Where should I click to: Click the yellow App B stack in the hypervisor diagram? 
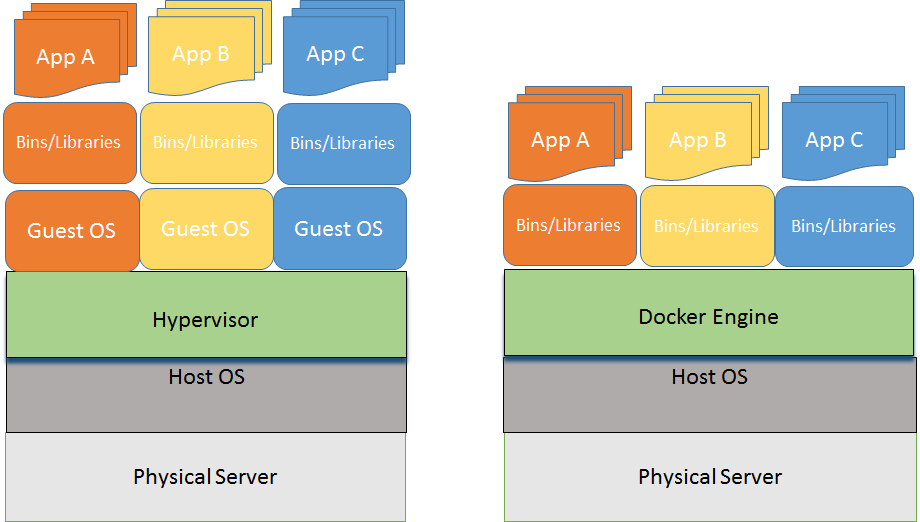point(210,48)
